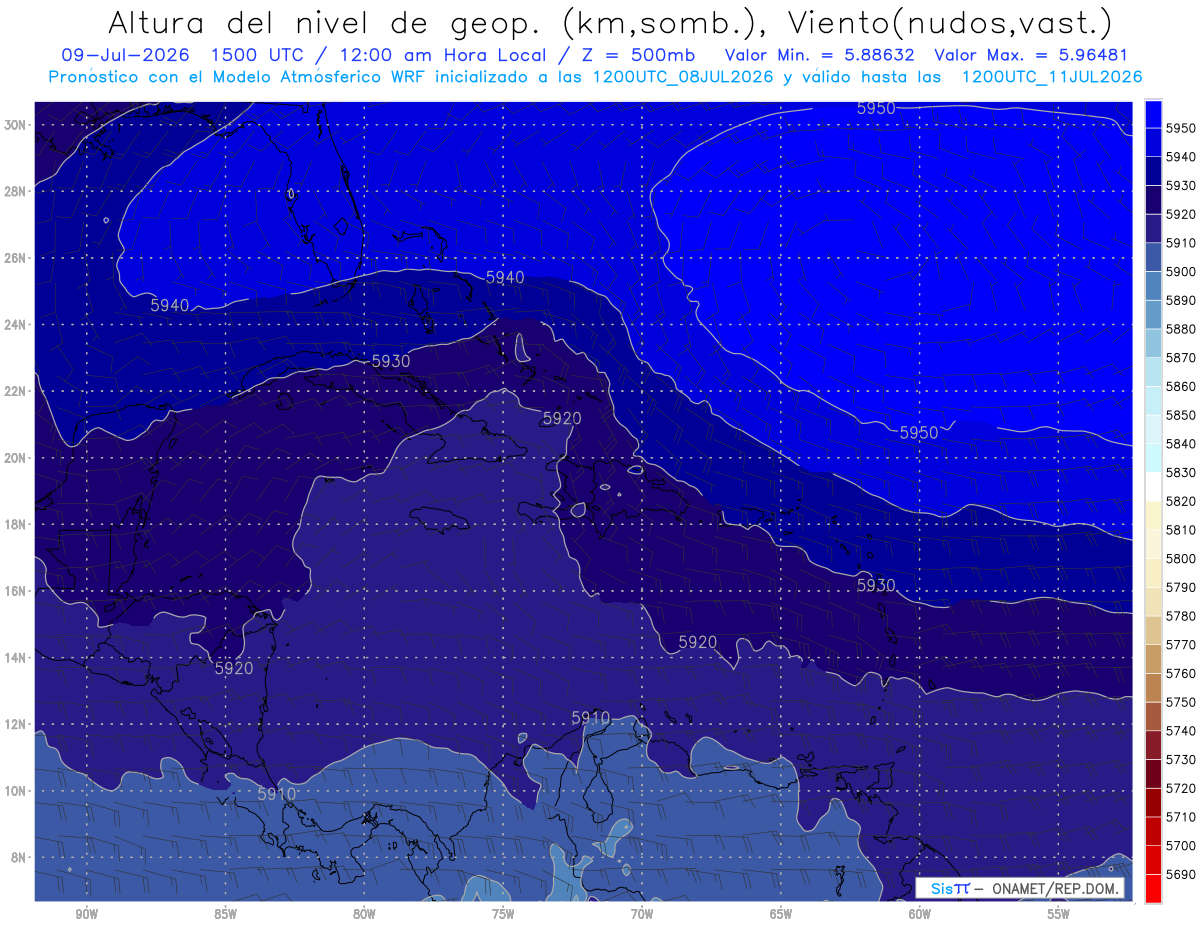Click the '5950' label in the color scale
The width and height of the screenshot is (1200, 927).
[1181, 128]
